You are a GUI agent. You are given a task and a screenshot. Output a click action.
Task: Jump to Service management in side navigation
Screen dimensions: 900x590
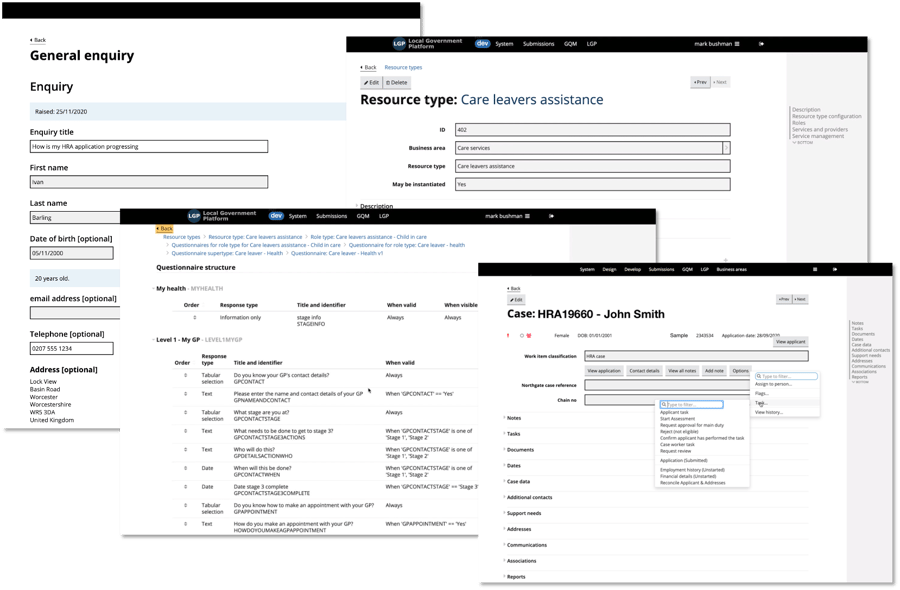(818, 137)
